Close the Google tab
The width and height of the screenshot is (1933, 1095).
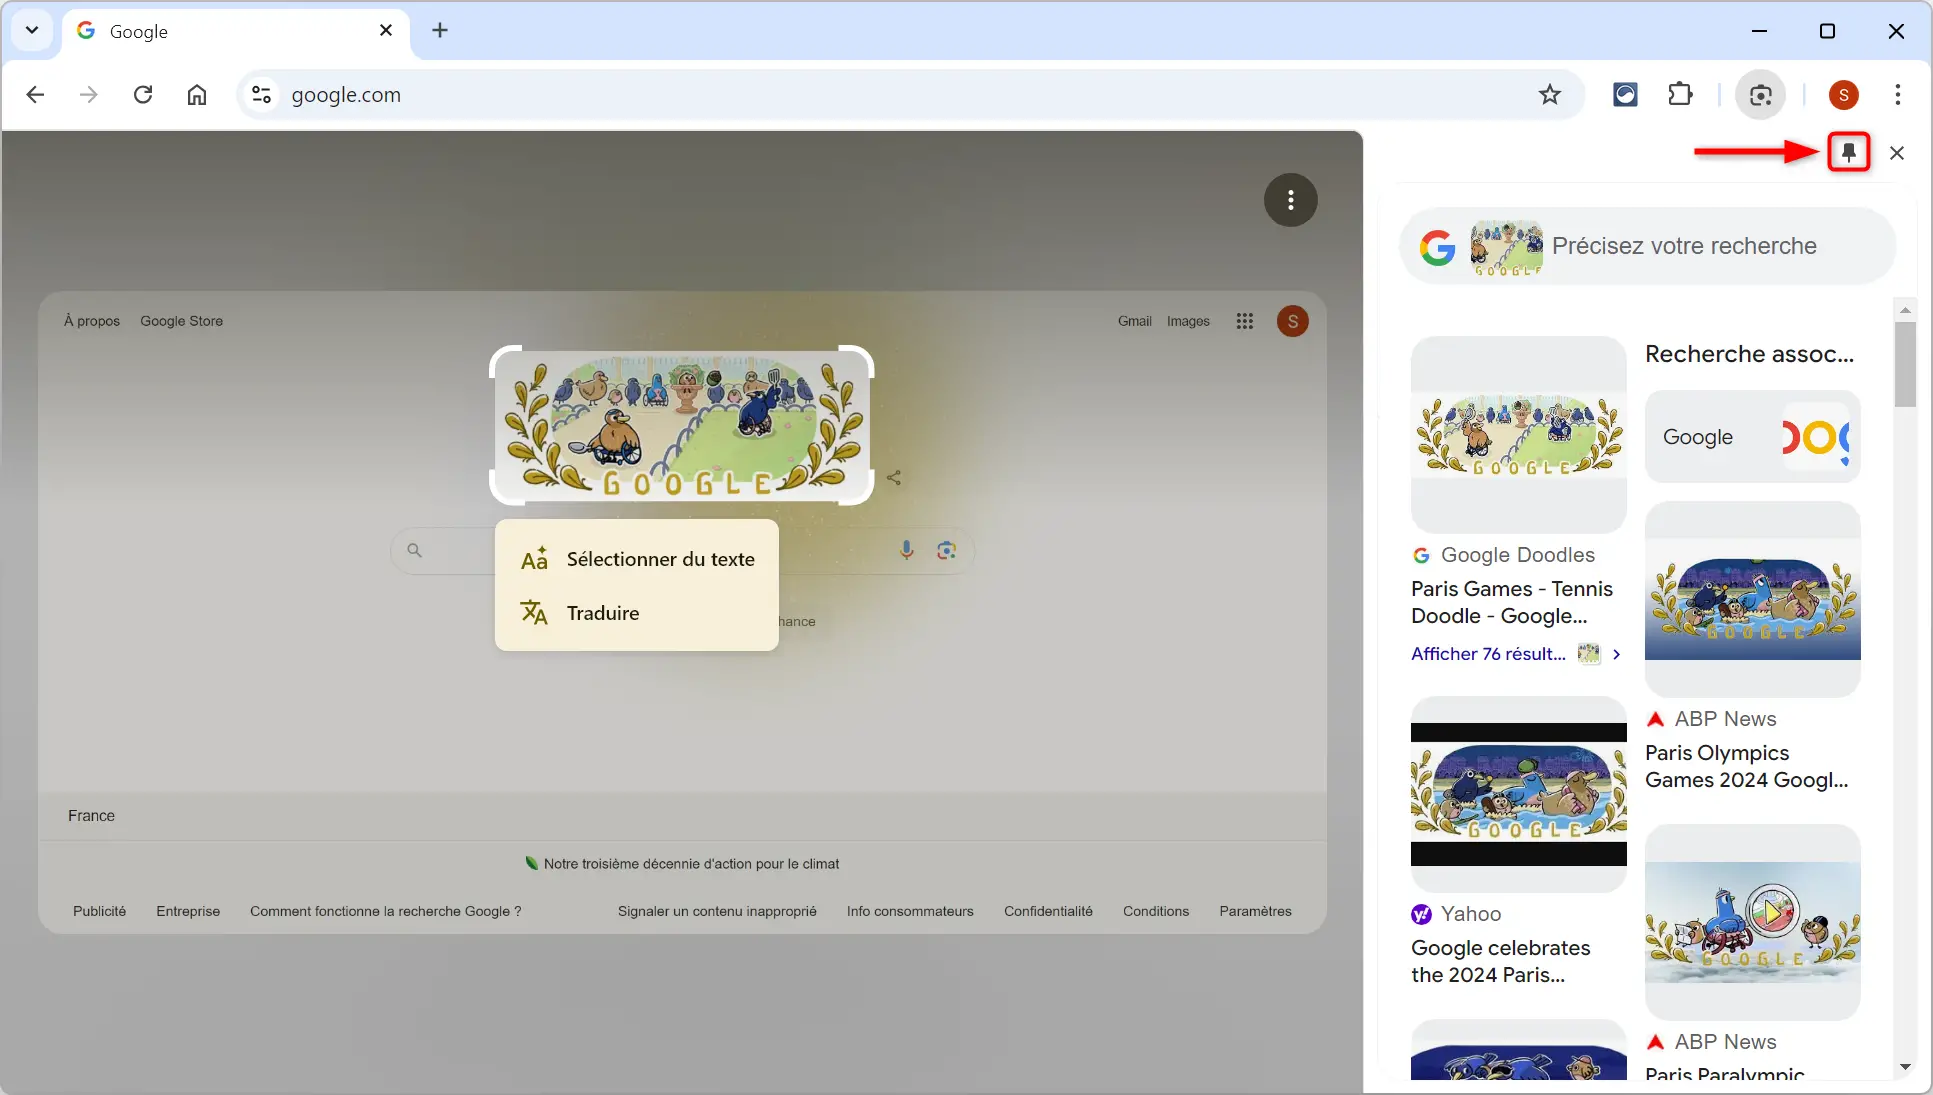pyautogui.click(x=386, y=31)
